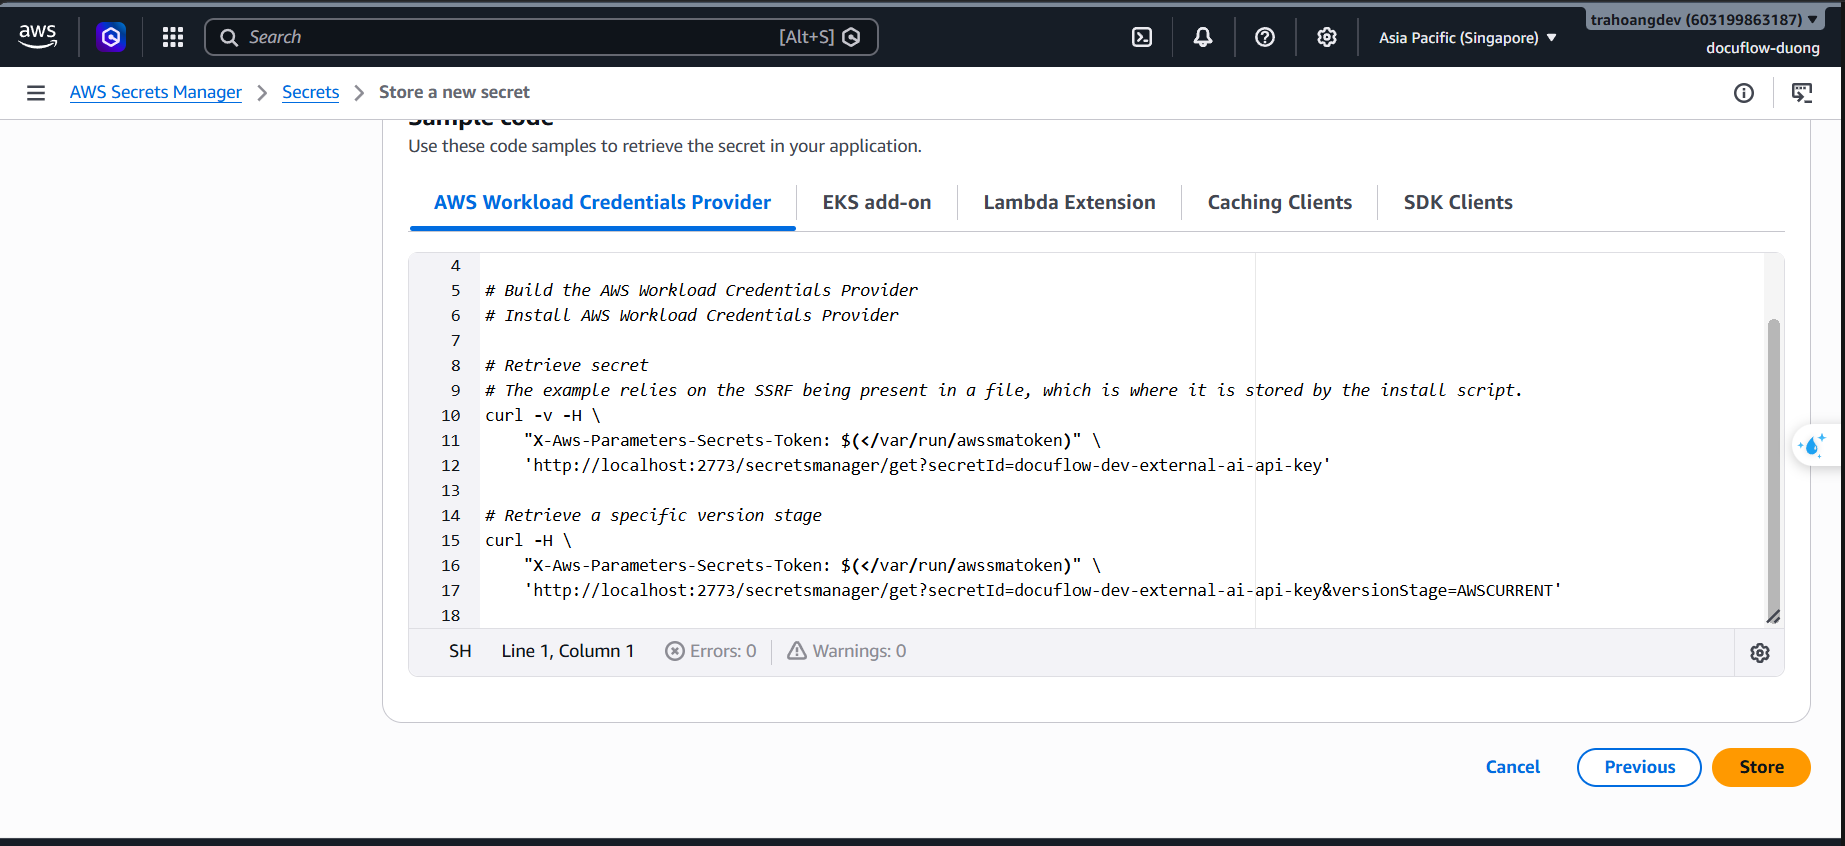Toggle the side navigation hamburger menu
Image resolution: width=1845 pixels, height=846 pixels.
pyautogui.click(x=36, y=93)
